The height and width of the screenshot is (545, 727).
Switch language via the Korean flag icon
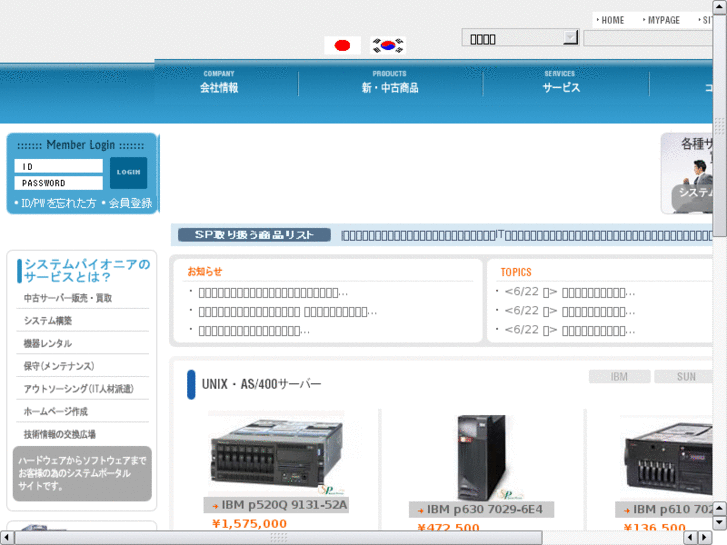click(388, 45)
